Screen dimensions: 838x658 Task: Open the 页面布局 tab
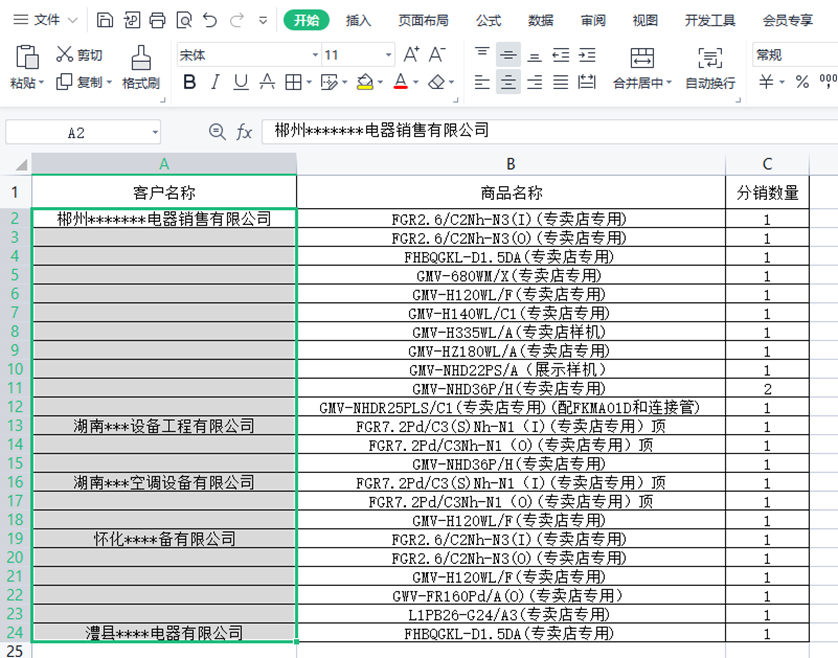coord(423,20)
